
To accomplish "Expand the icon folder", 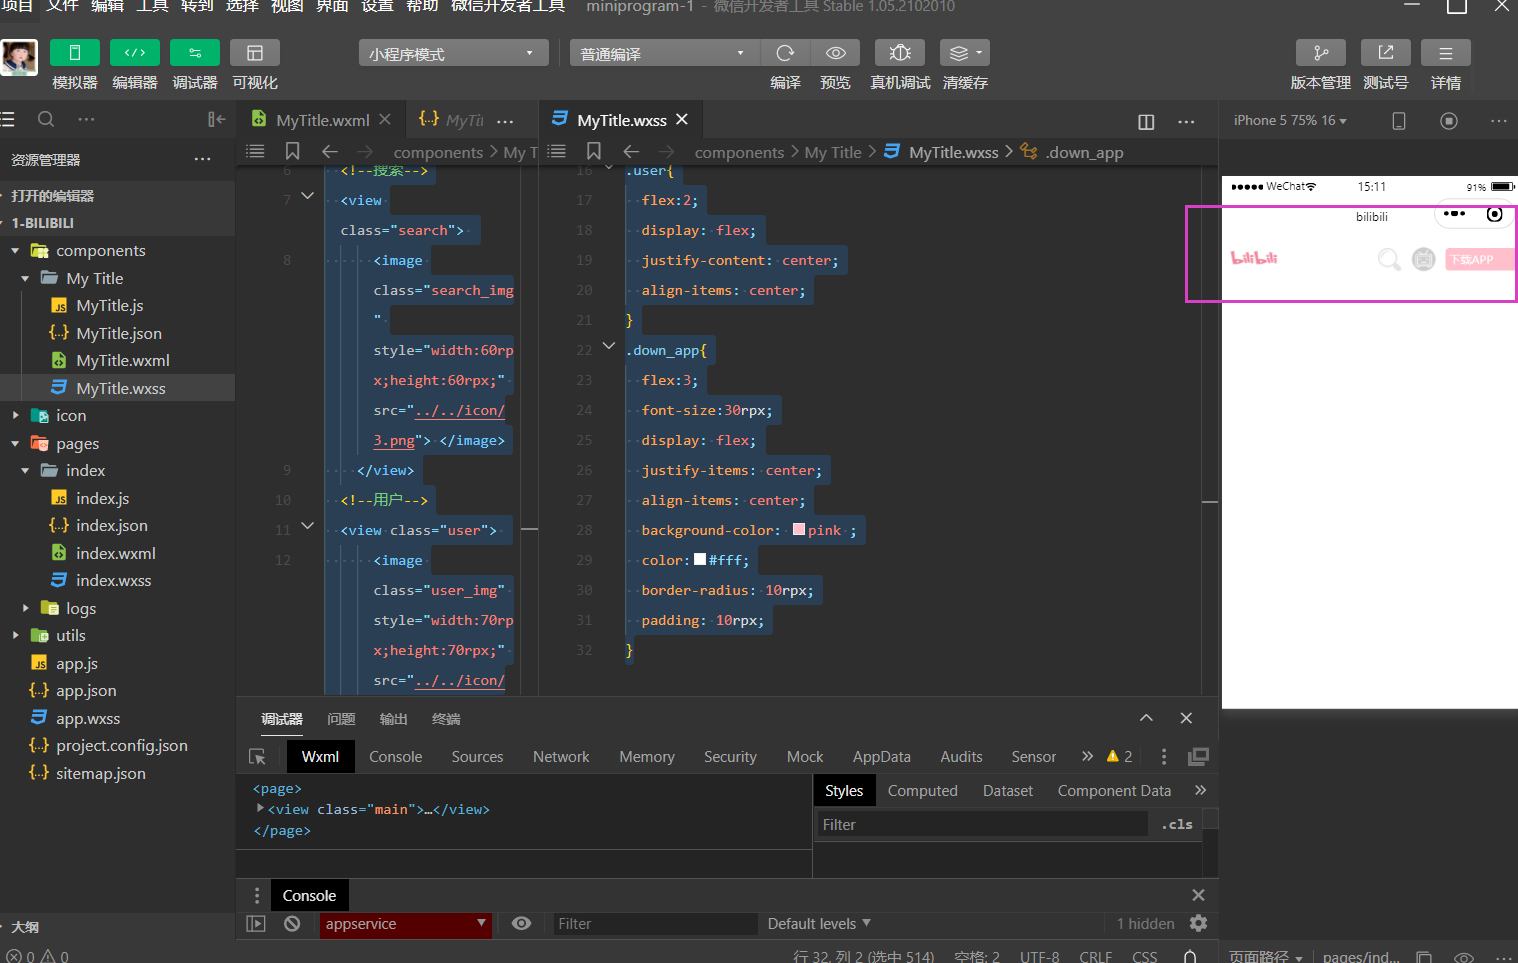I will pyautogui.click(x=15, y=415).
